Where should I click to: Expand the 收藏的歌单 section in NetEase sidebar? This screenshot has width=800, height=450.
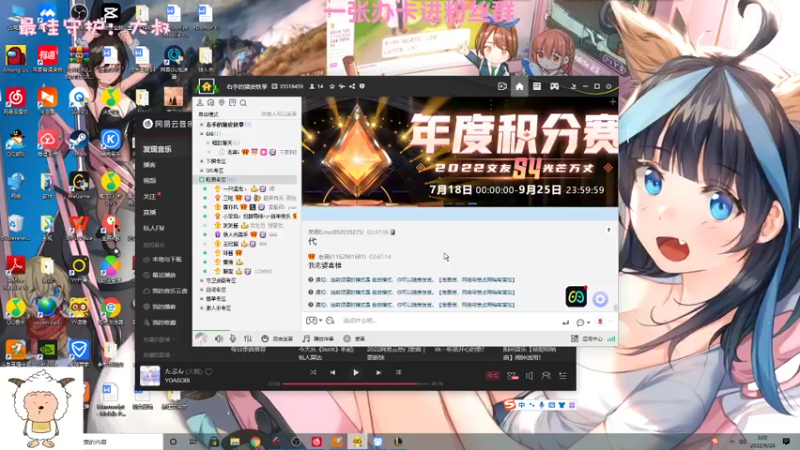(159, 355)
